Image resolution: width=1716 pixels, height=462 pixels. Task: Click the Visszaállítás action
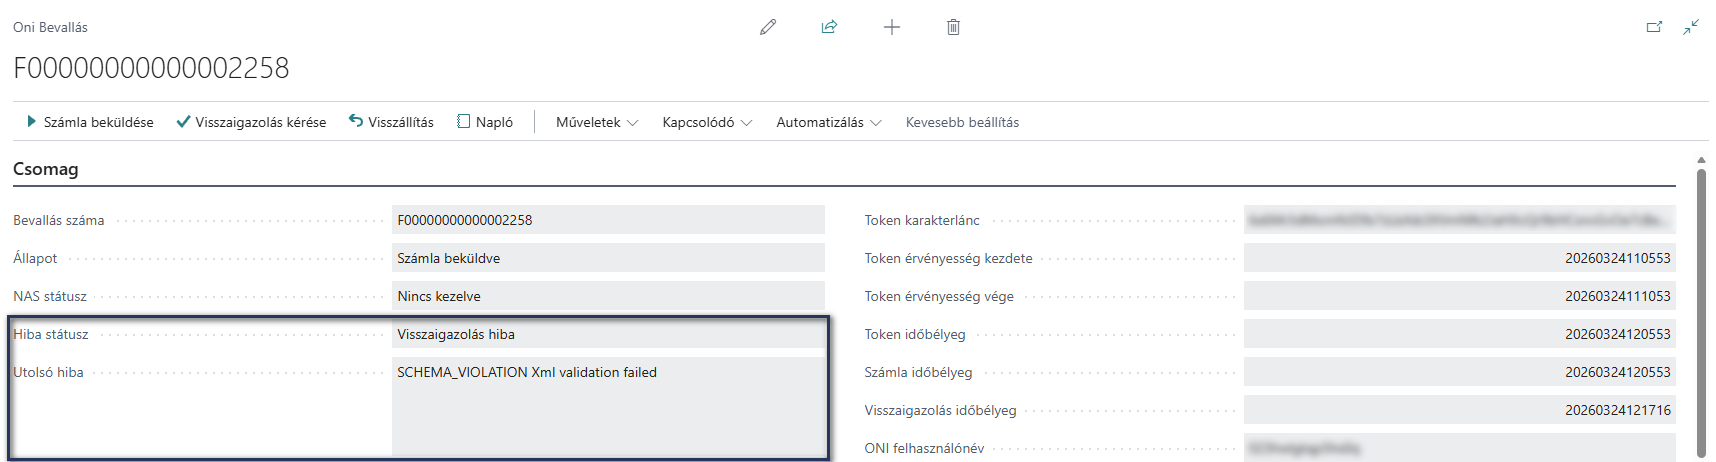[391, 122]
